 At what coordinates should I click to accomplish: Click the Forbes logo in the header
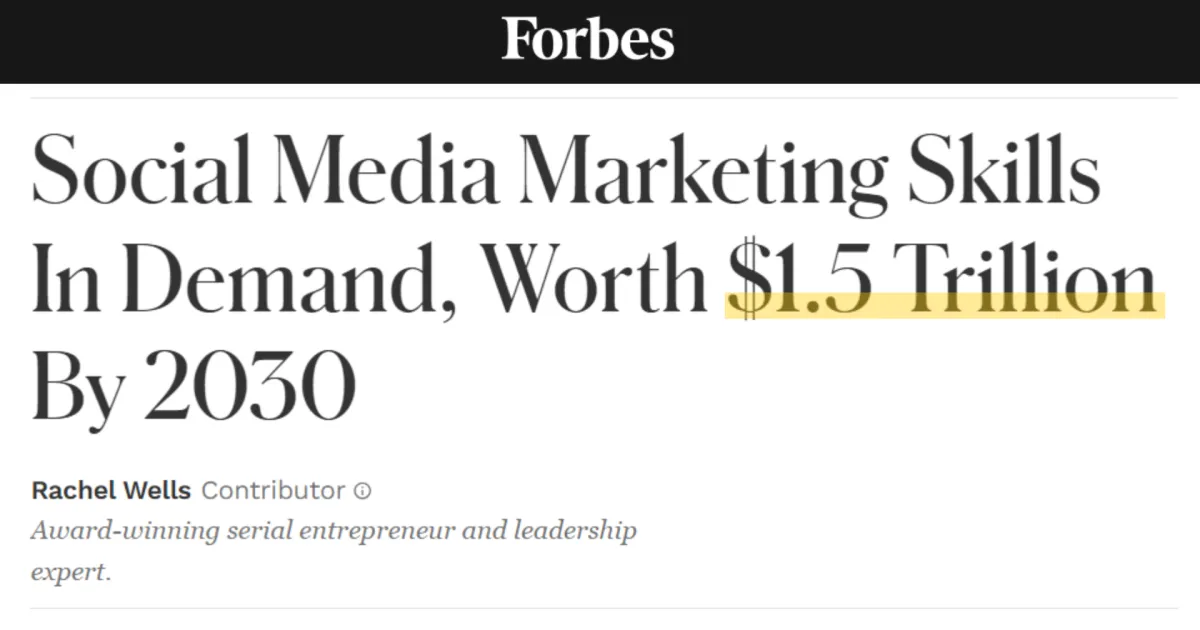[588, 40]
